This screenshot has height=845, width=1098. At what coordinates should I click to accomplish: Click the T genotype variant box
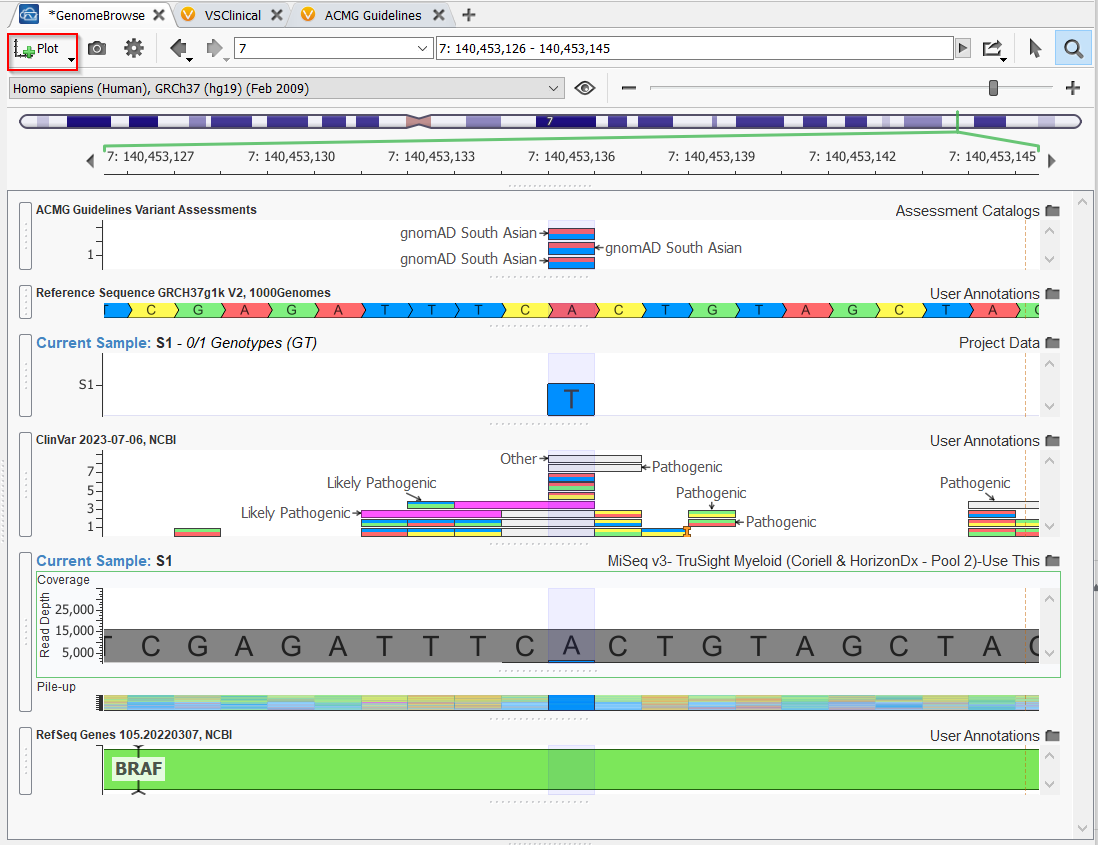click(x=571, y=399)
